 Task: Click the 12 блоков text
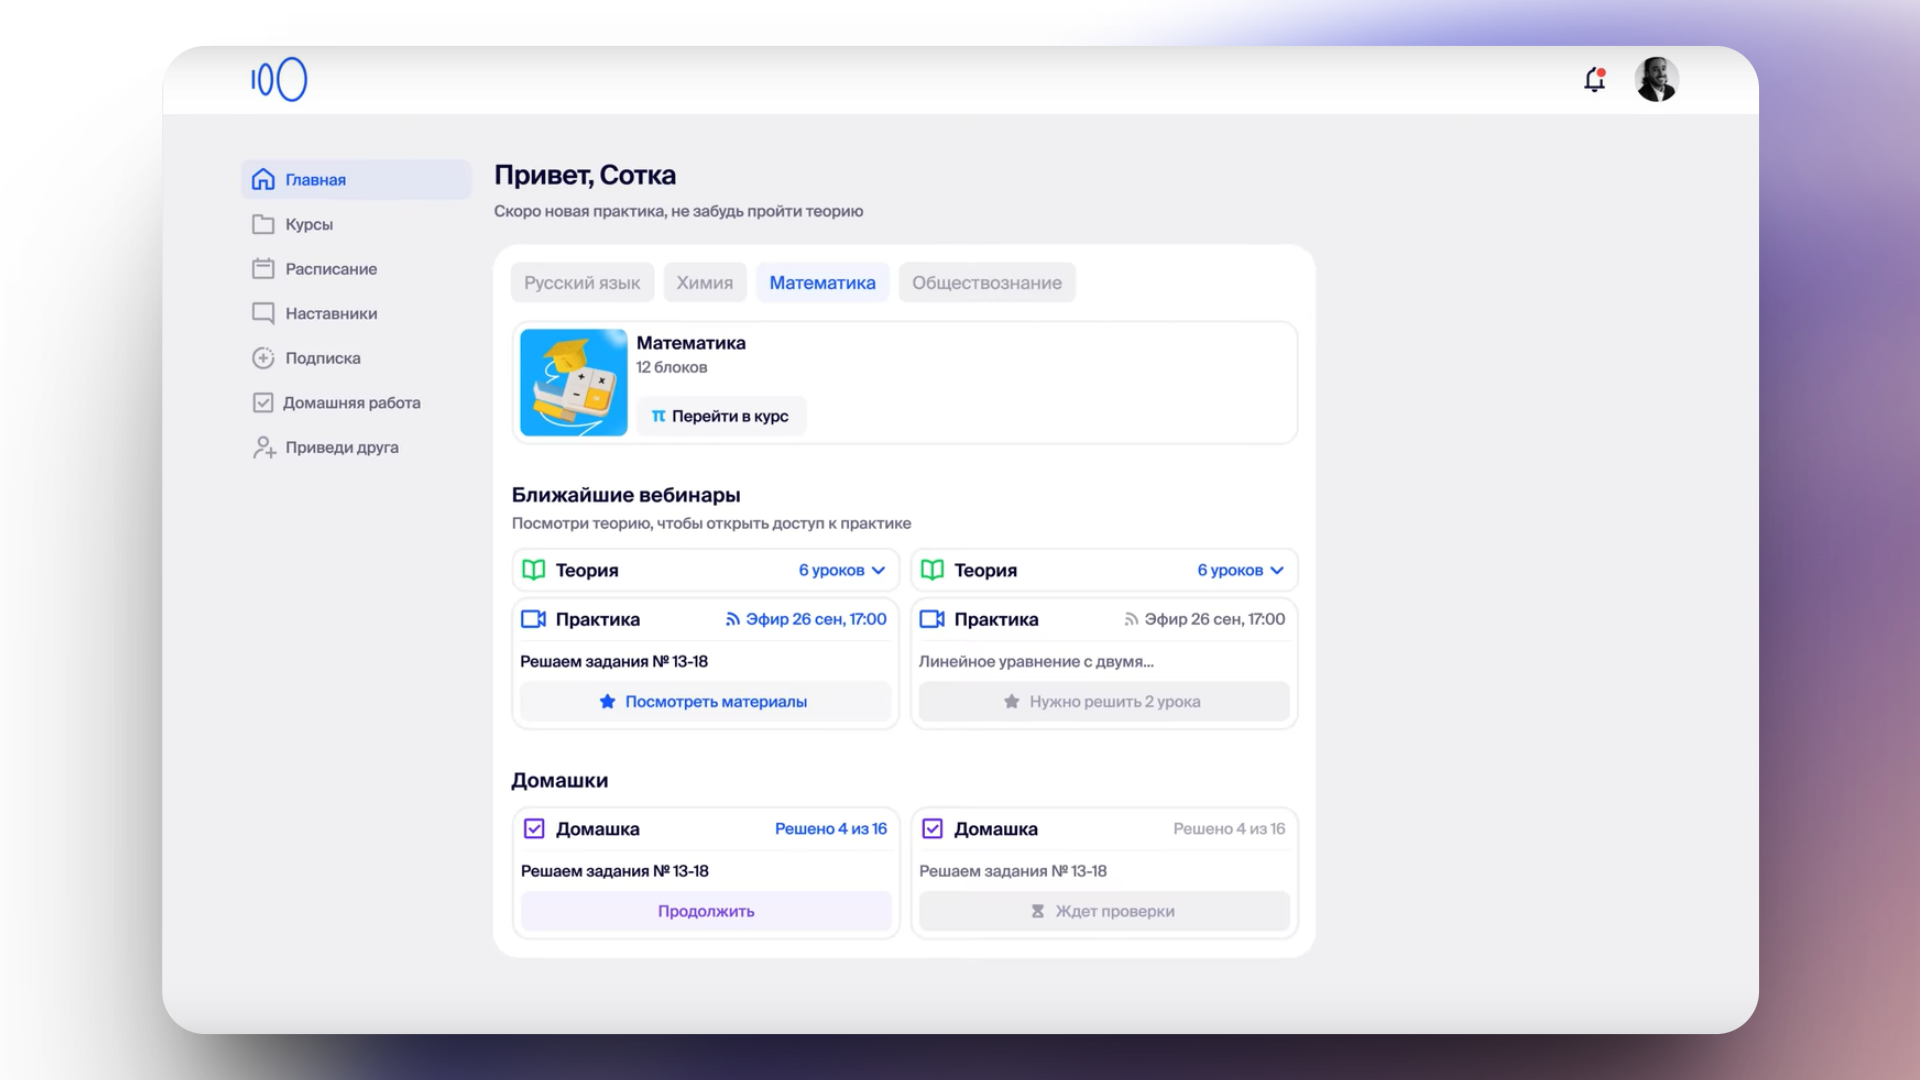672,367
